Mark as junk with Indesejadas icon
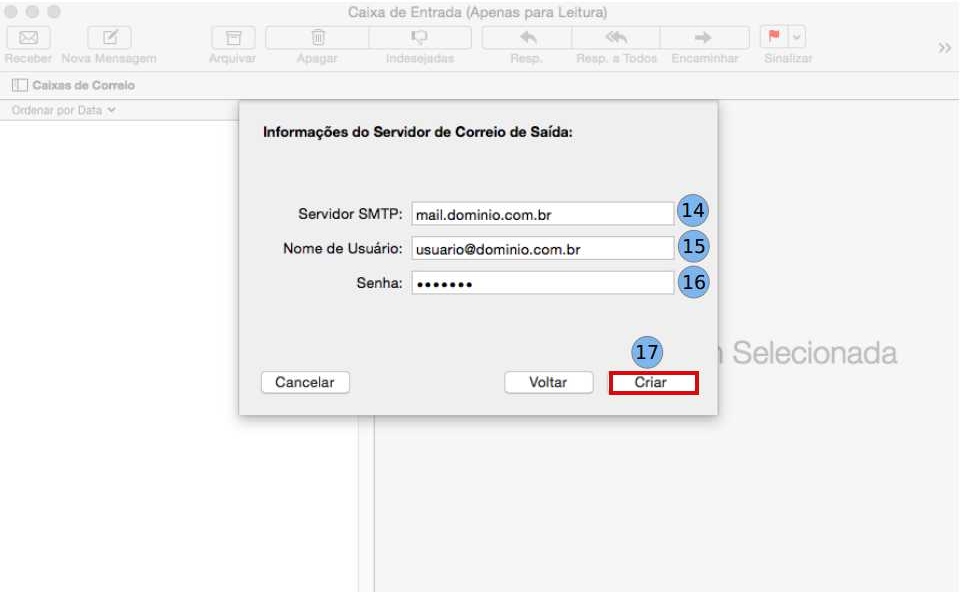This screenshot has width=960, height=592. [x=420, y=38]
